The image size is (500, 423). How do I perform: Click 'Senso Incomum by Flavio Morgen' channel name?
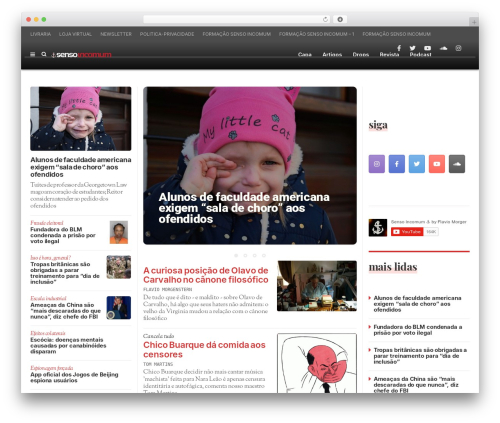click(x=429, y=222)
